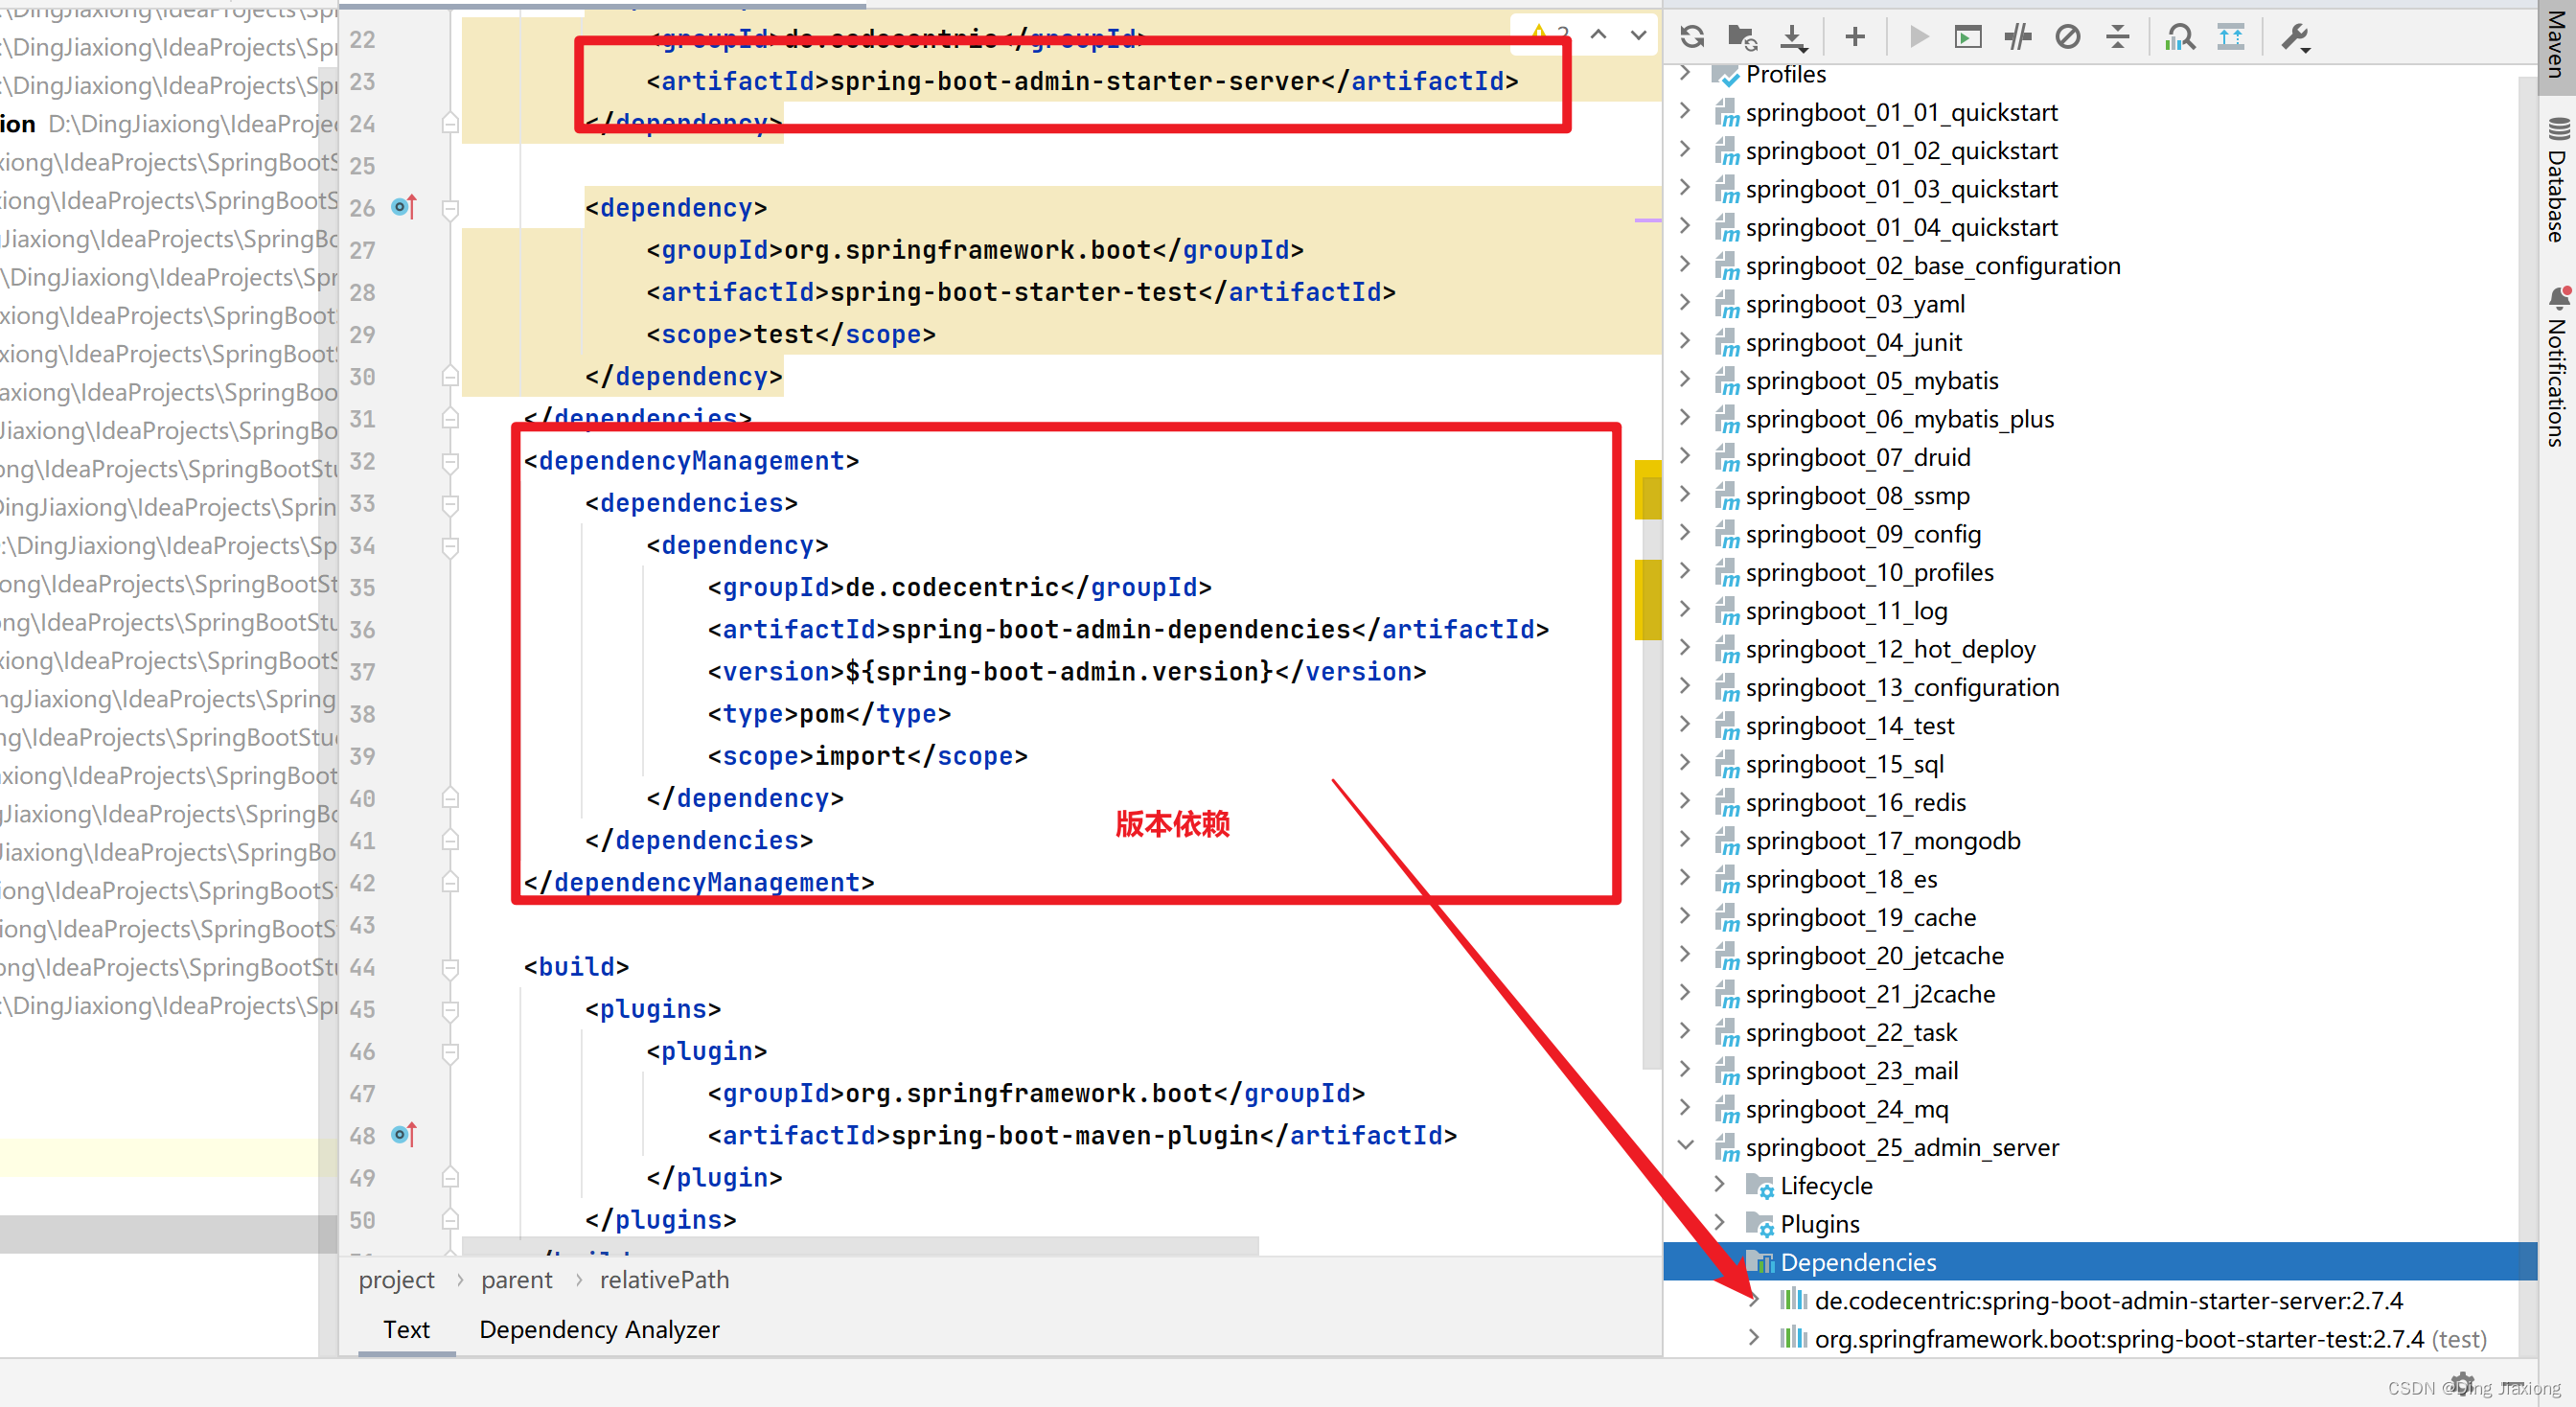
Task: Go to next highlighted error arrow
Action: pyautogui.click(x=1639, y=34)
